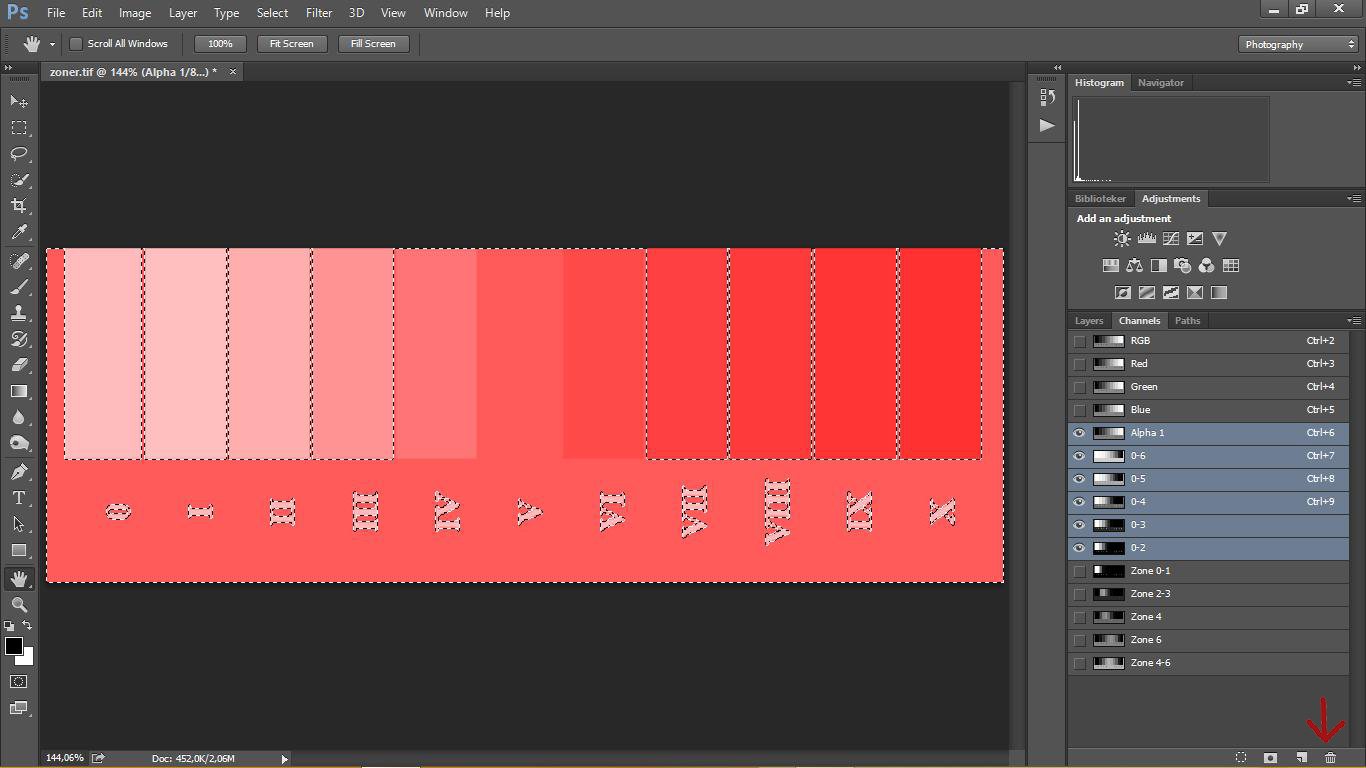Image resolution: width=1366 pixels, height=768 pixels.
Task: Open the Filter menu
Action: click(318, 13)
